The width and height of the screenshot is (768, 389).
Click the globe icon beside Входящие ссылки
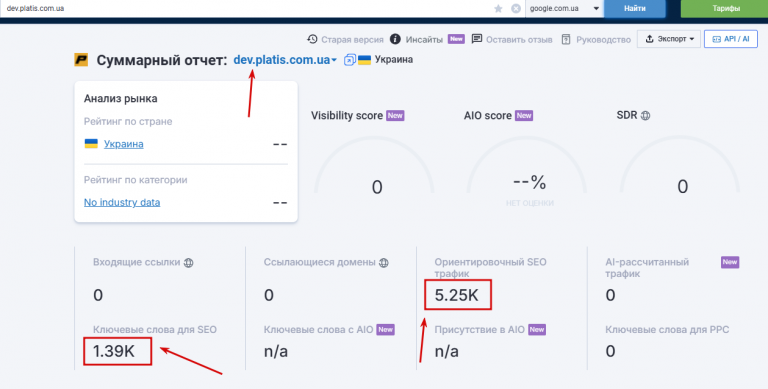click(188, 263)
